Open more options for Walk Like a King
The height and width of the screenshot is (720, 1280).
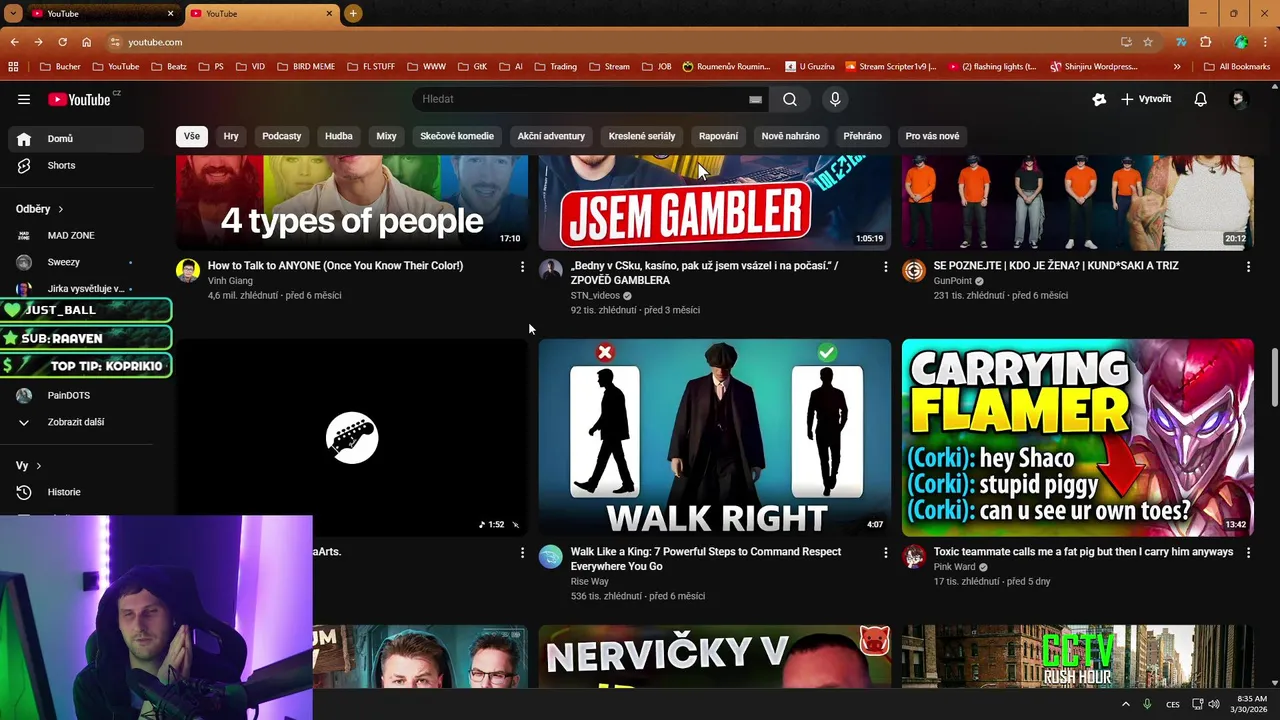click(884, 552)
